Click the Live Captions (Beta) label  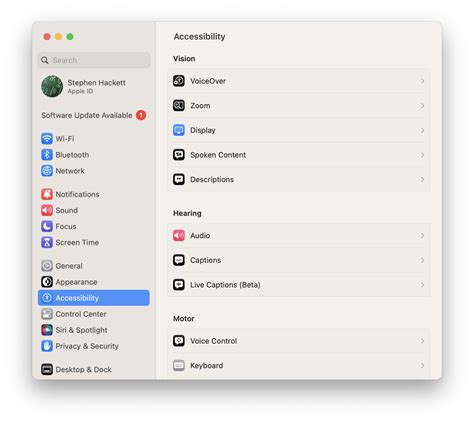[225, 285]
